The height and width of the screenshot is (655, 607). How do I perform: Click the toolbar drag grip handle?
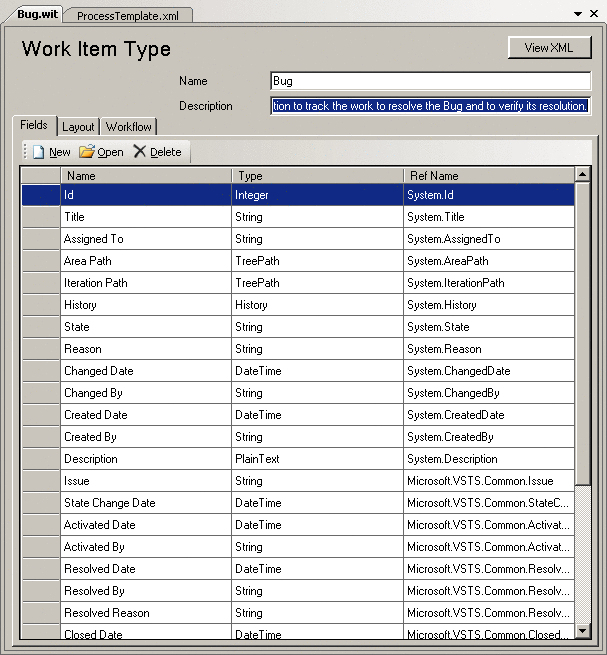pos(25,151)
